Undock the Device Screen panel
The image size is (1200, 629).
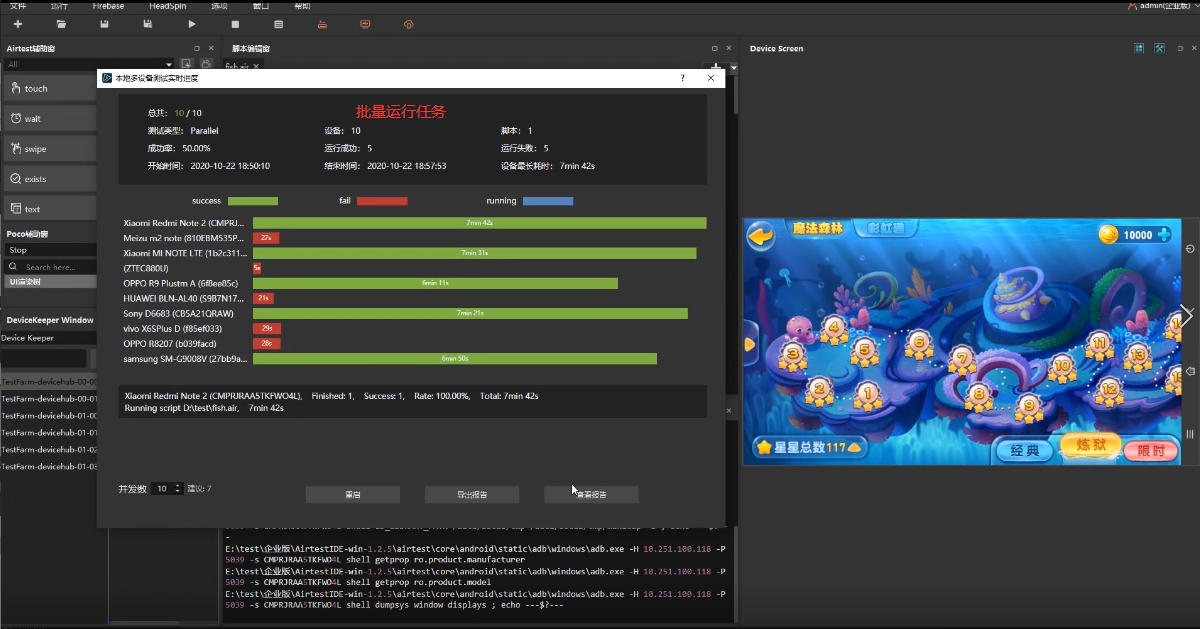1179,48
